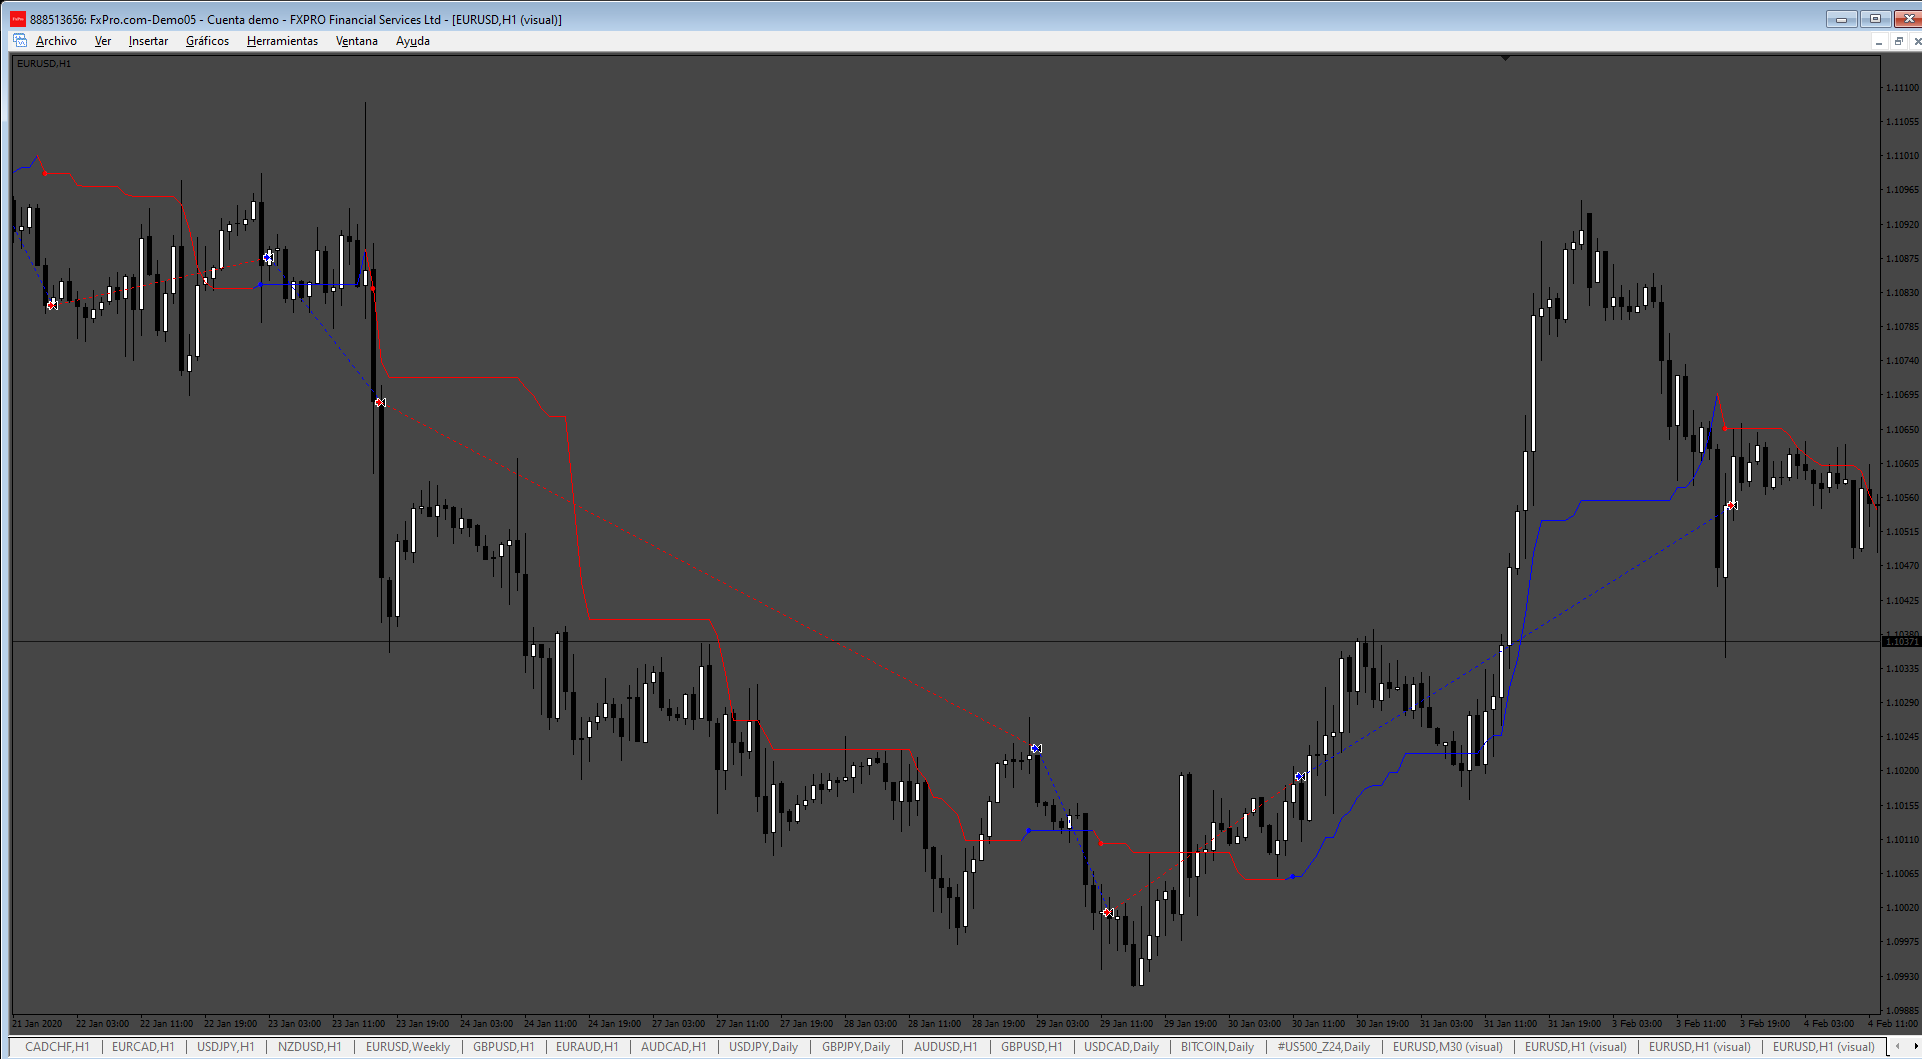
Task: Switch to the AUDCAD,H1 chart tab
Action: click(x=673, y=1047)
